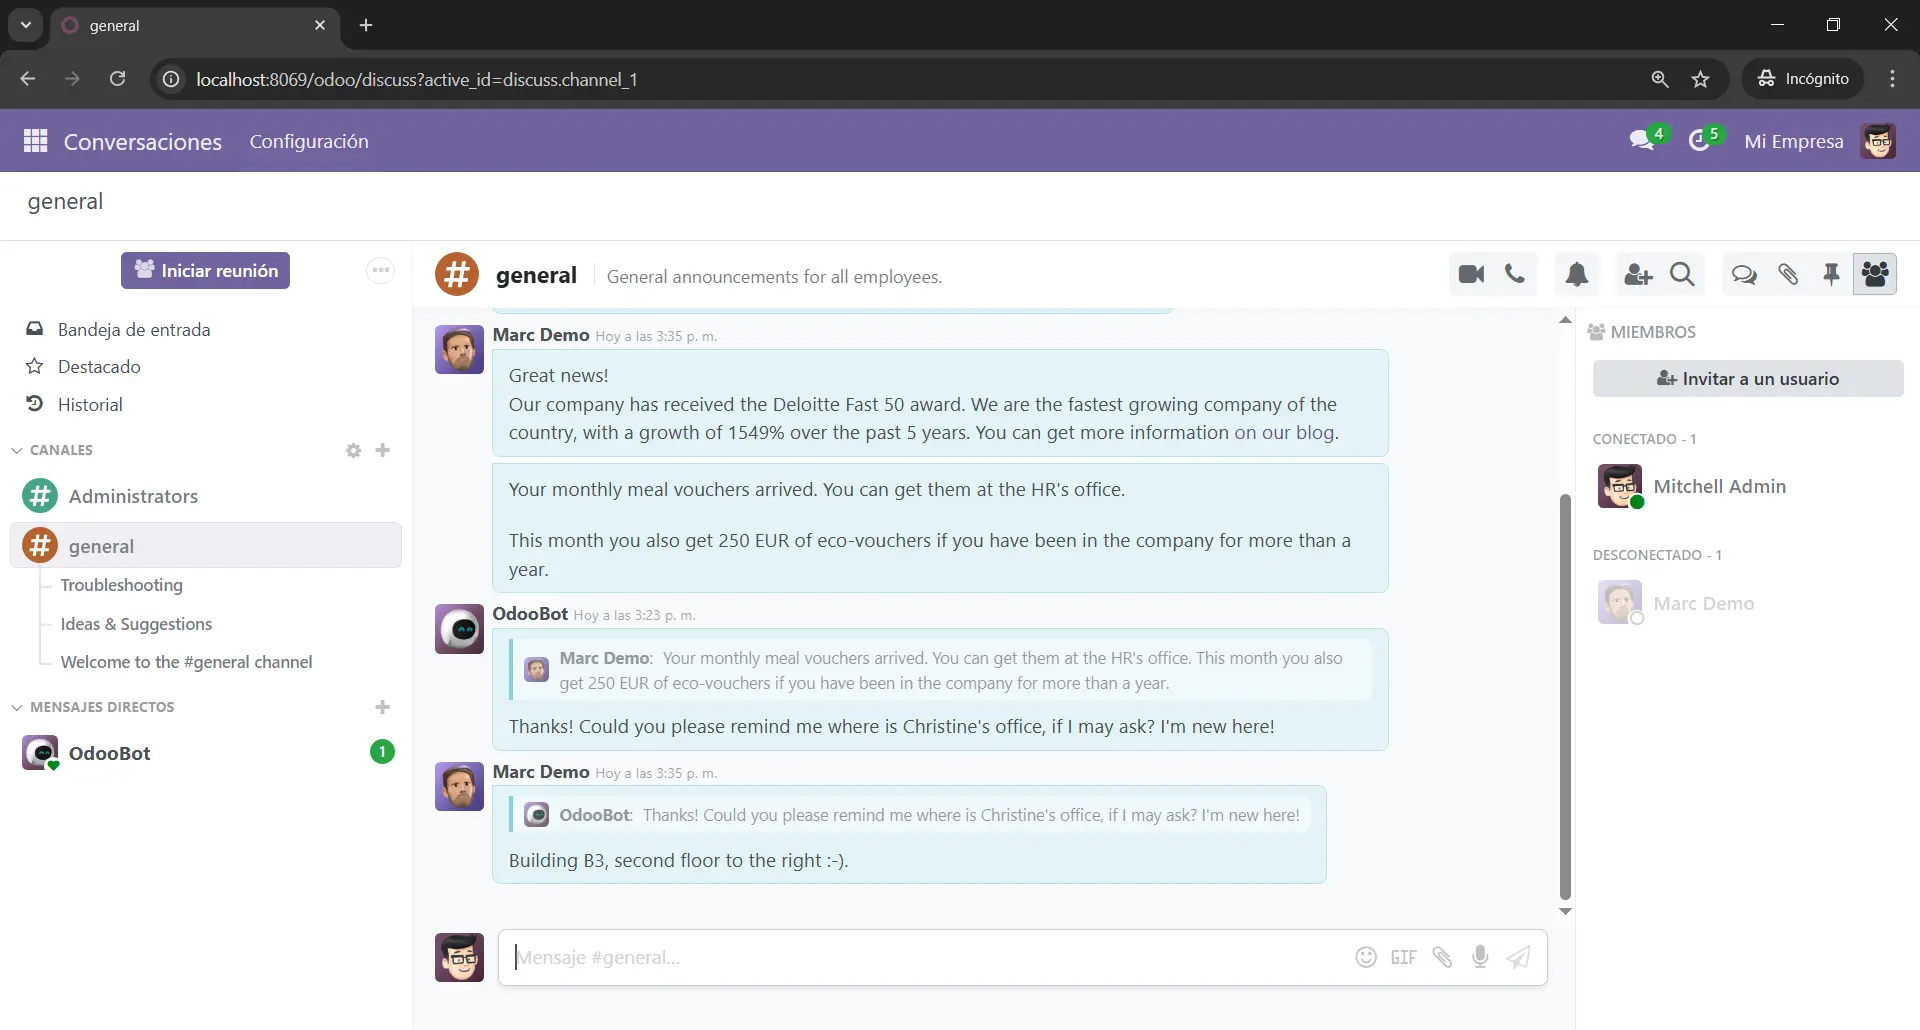Open pinned messages with pin icon
Screen dimensions: 1920x1030
1831,275
